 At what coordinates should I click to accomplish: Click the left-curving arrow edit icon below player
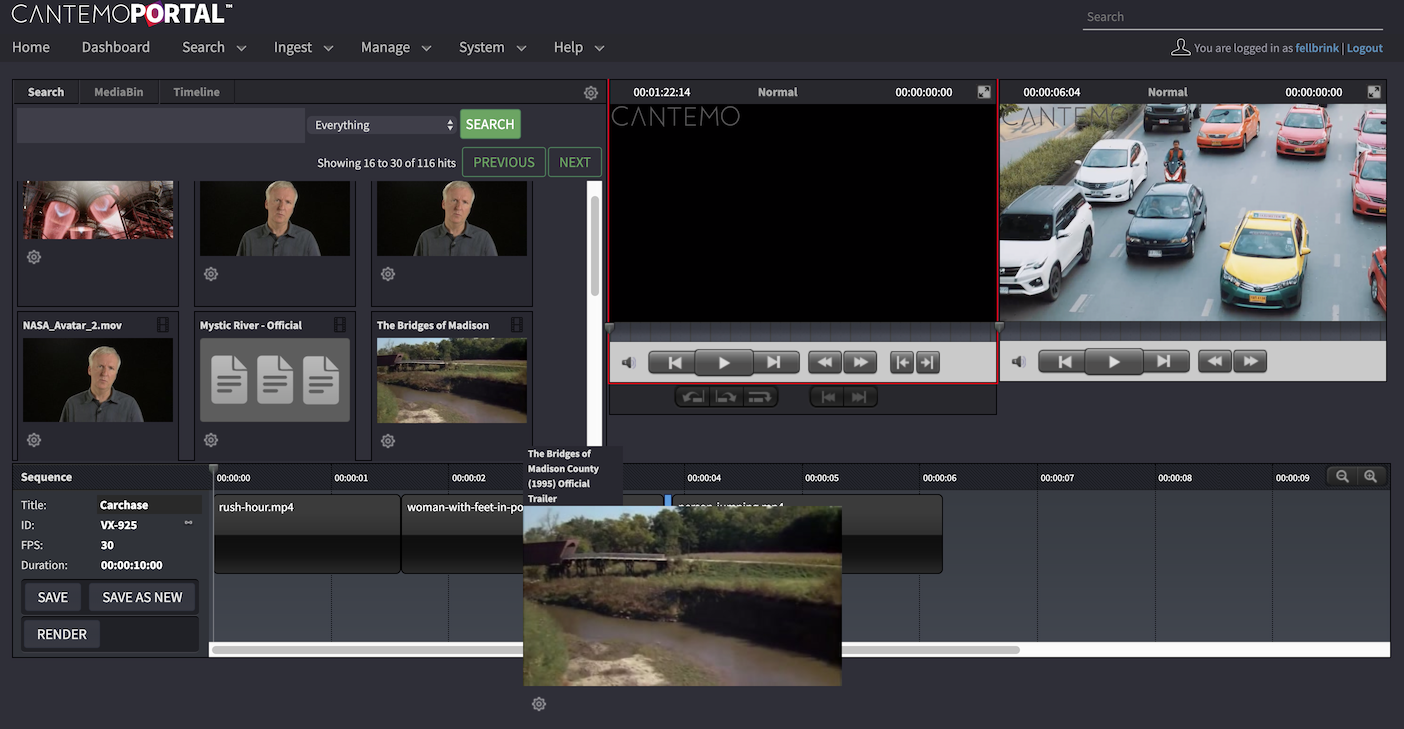click(x=693, y=397)
